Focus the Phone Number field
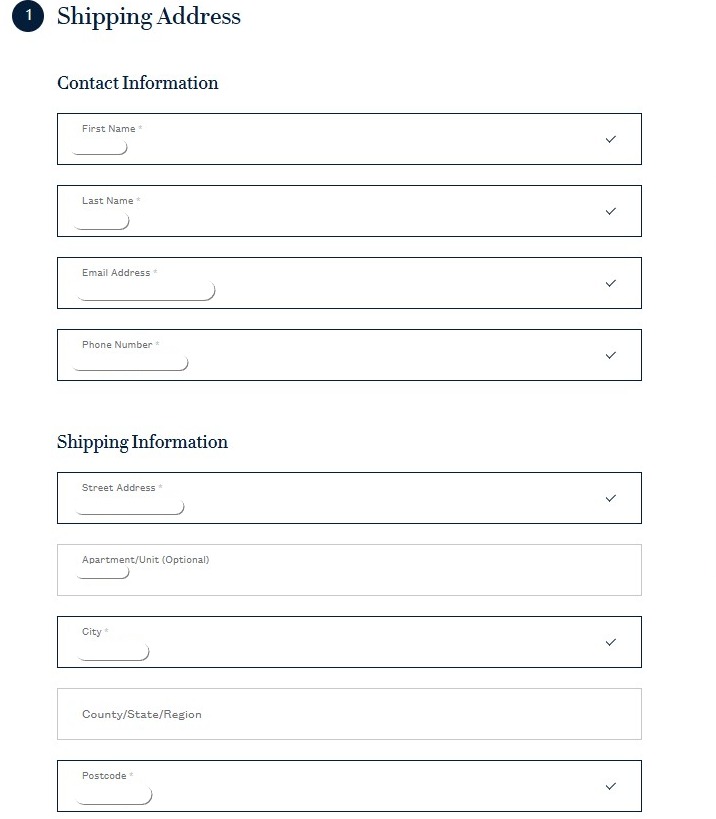The width and height of the screenshot is (716, 819). click(x=349, y=355)
